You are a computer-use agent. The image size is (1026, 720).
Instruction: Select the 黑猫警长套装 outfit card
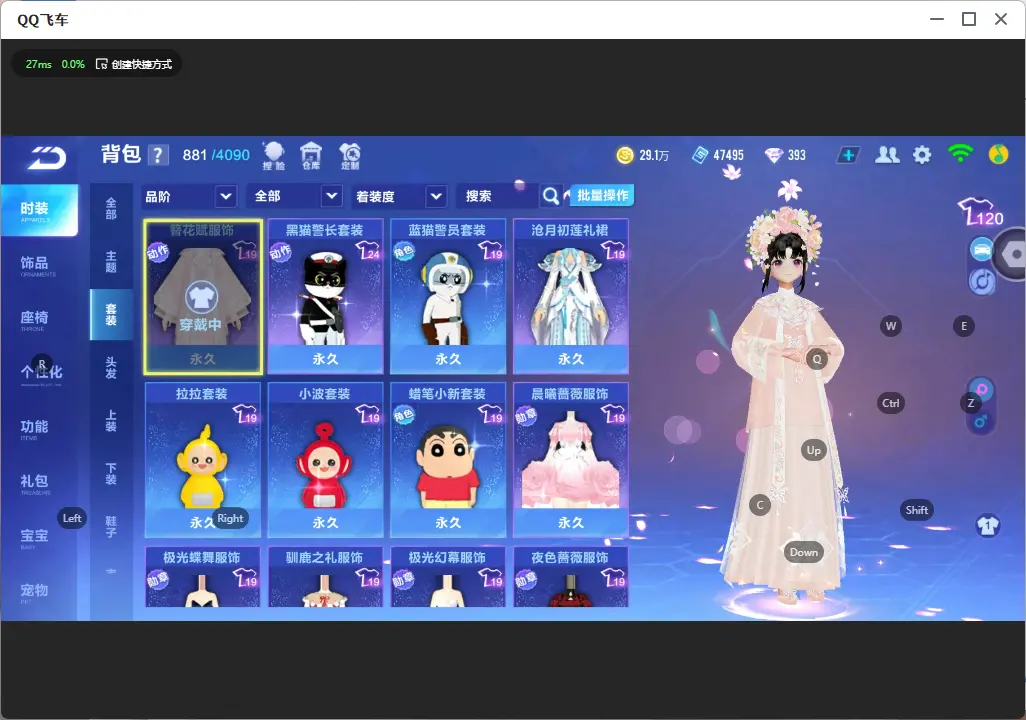click(x=325, y=297)
